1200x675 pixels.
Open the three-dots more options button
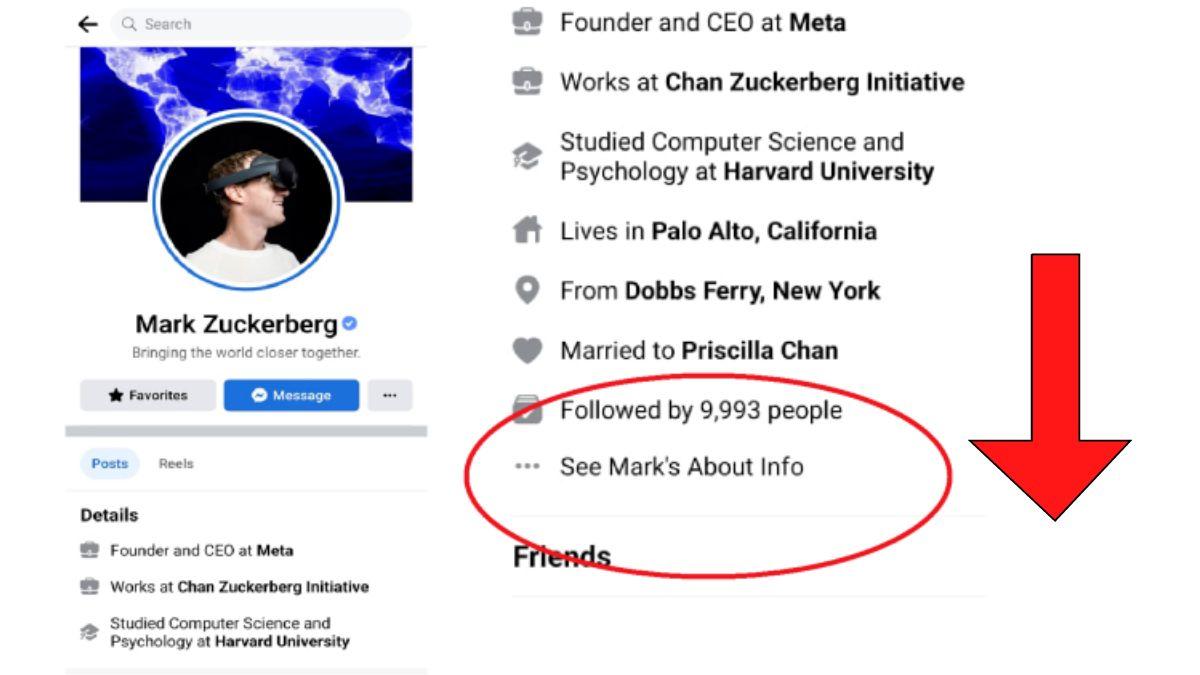click(x=390, y=395)
